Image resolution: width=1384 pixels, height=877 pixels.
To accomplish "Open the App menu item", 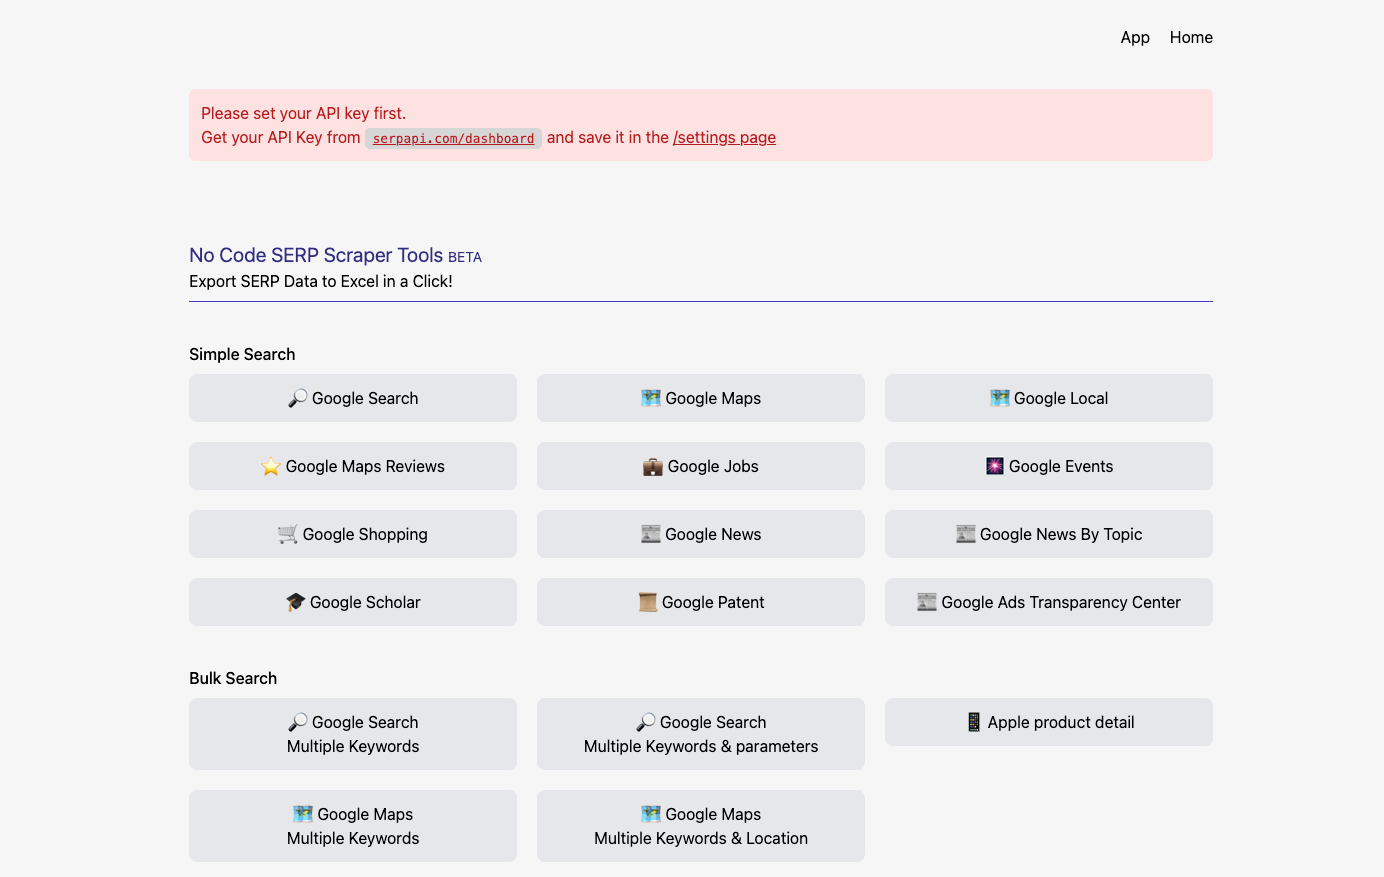I will pyautogui.click(x=1135, y=37).
